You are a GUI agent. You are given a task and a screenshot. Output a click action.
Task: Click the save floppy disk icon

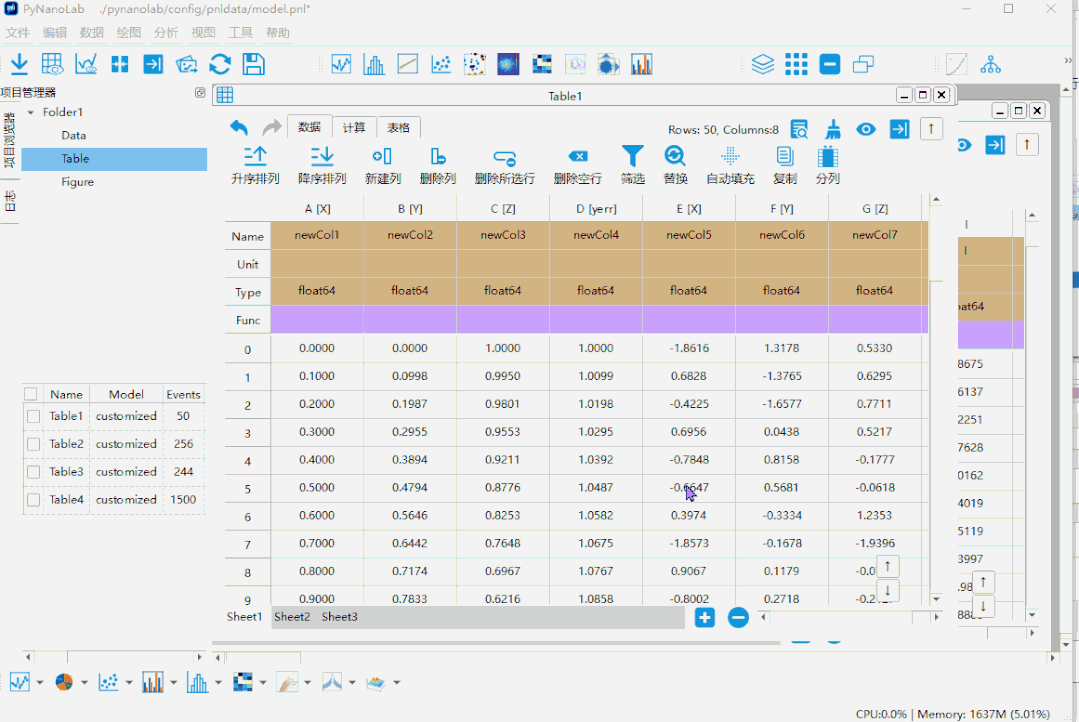[253, 64]
